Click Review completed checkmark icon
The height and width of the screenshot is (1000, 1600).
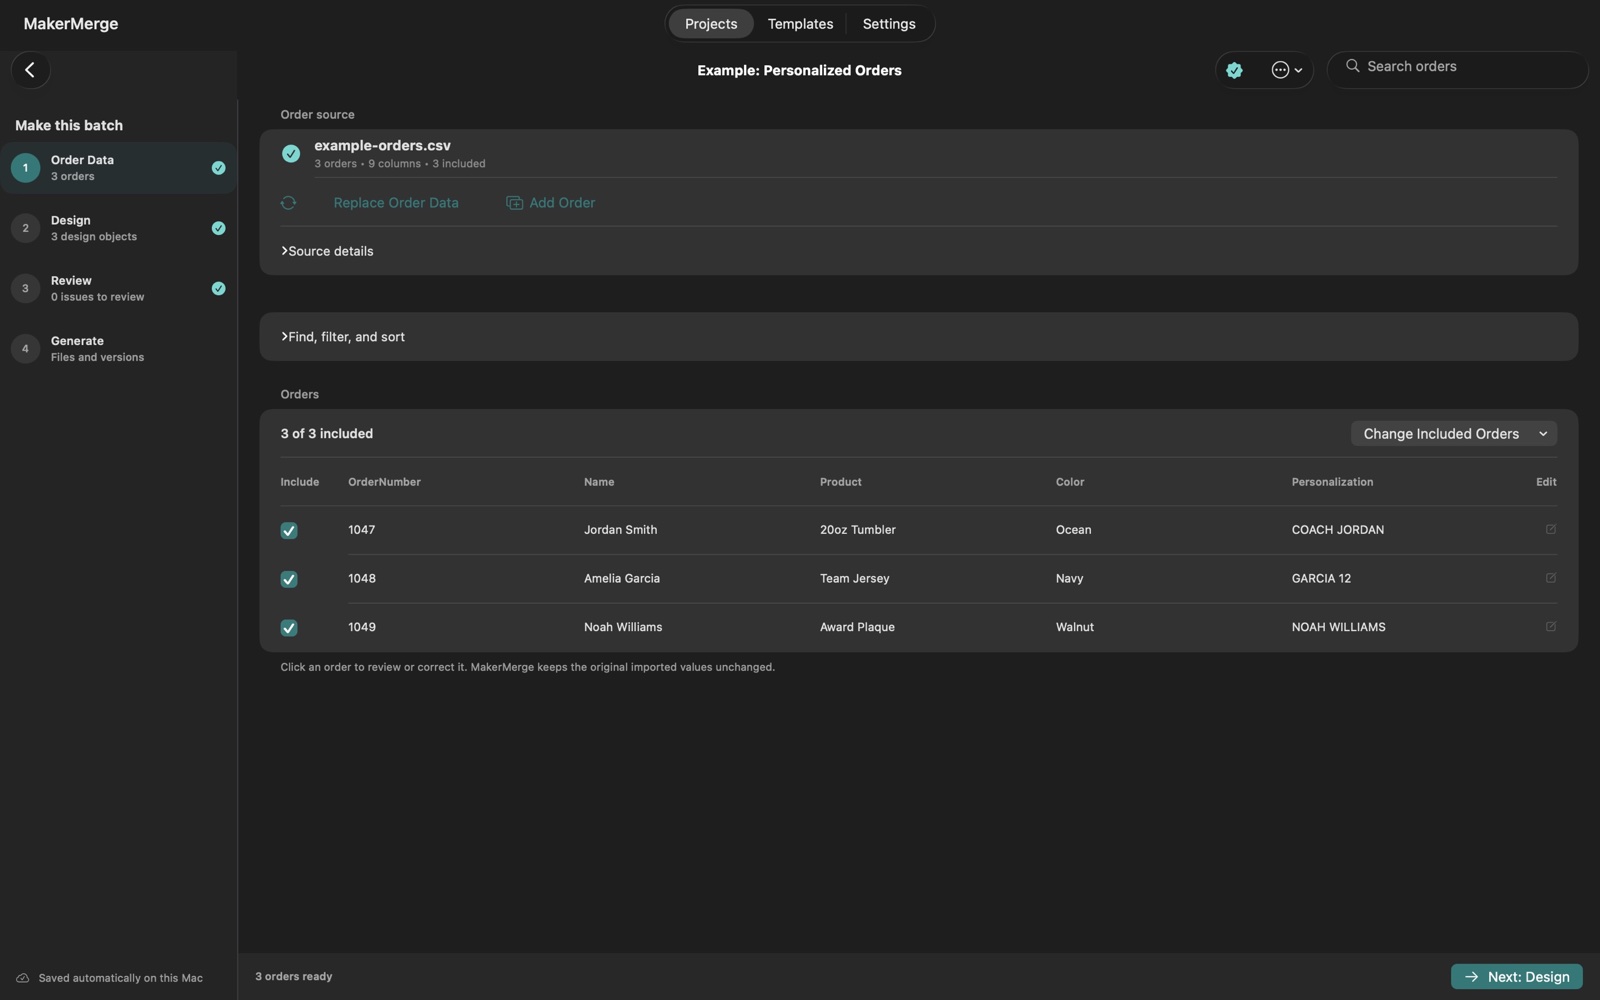(x=218, y=289)
